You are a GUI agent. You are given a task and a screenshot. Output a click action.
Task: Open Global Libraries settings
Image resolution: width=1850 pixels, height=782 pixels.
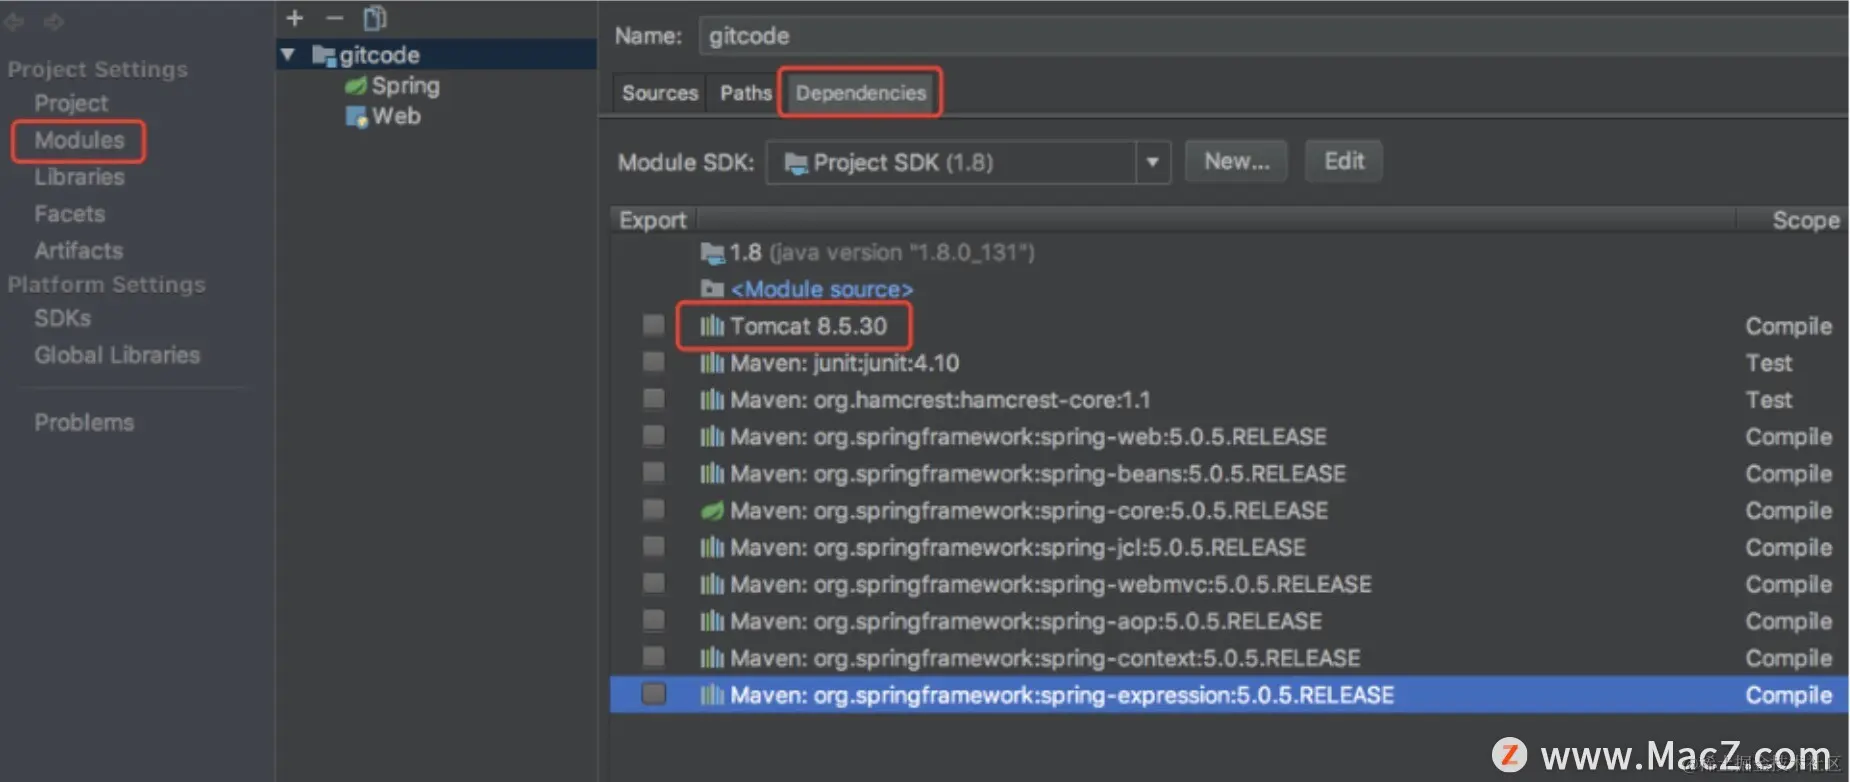click(x=117, y=355)
